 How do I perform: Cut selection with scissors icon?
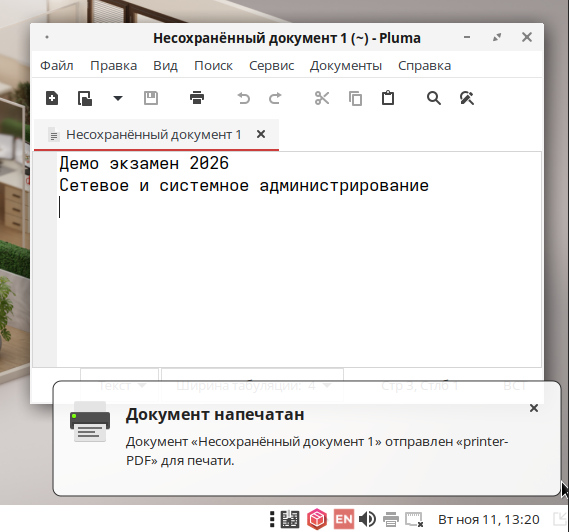pyautogui.click(x=322, y=98)
